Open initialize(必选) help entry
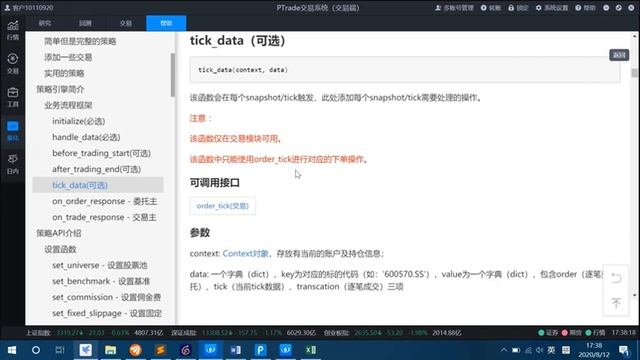Viewport: 640px width, 360px height. [x=78, y=121]
